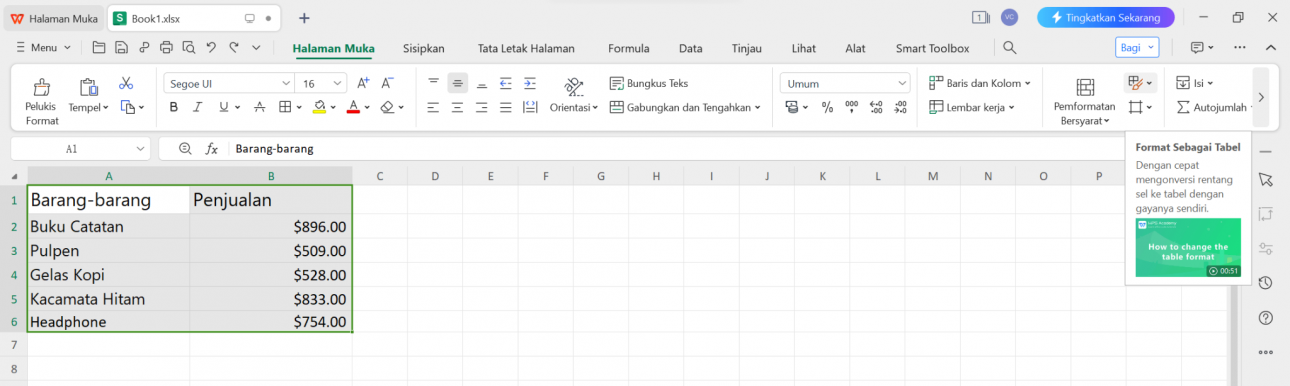This screenshot has width=1290, height=386.
Task: Expand Gabungkan dan Tengahkan dropdown
Action: click(x=757, y=107)
